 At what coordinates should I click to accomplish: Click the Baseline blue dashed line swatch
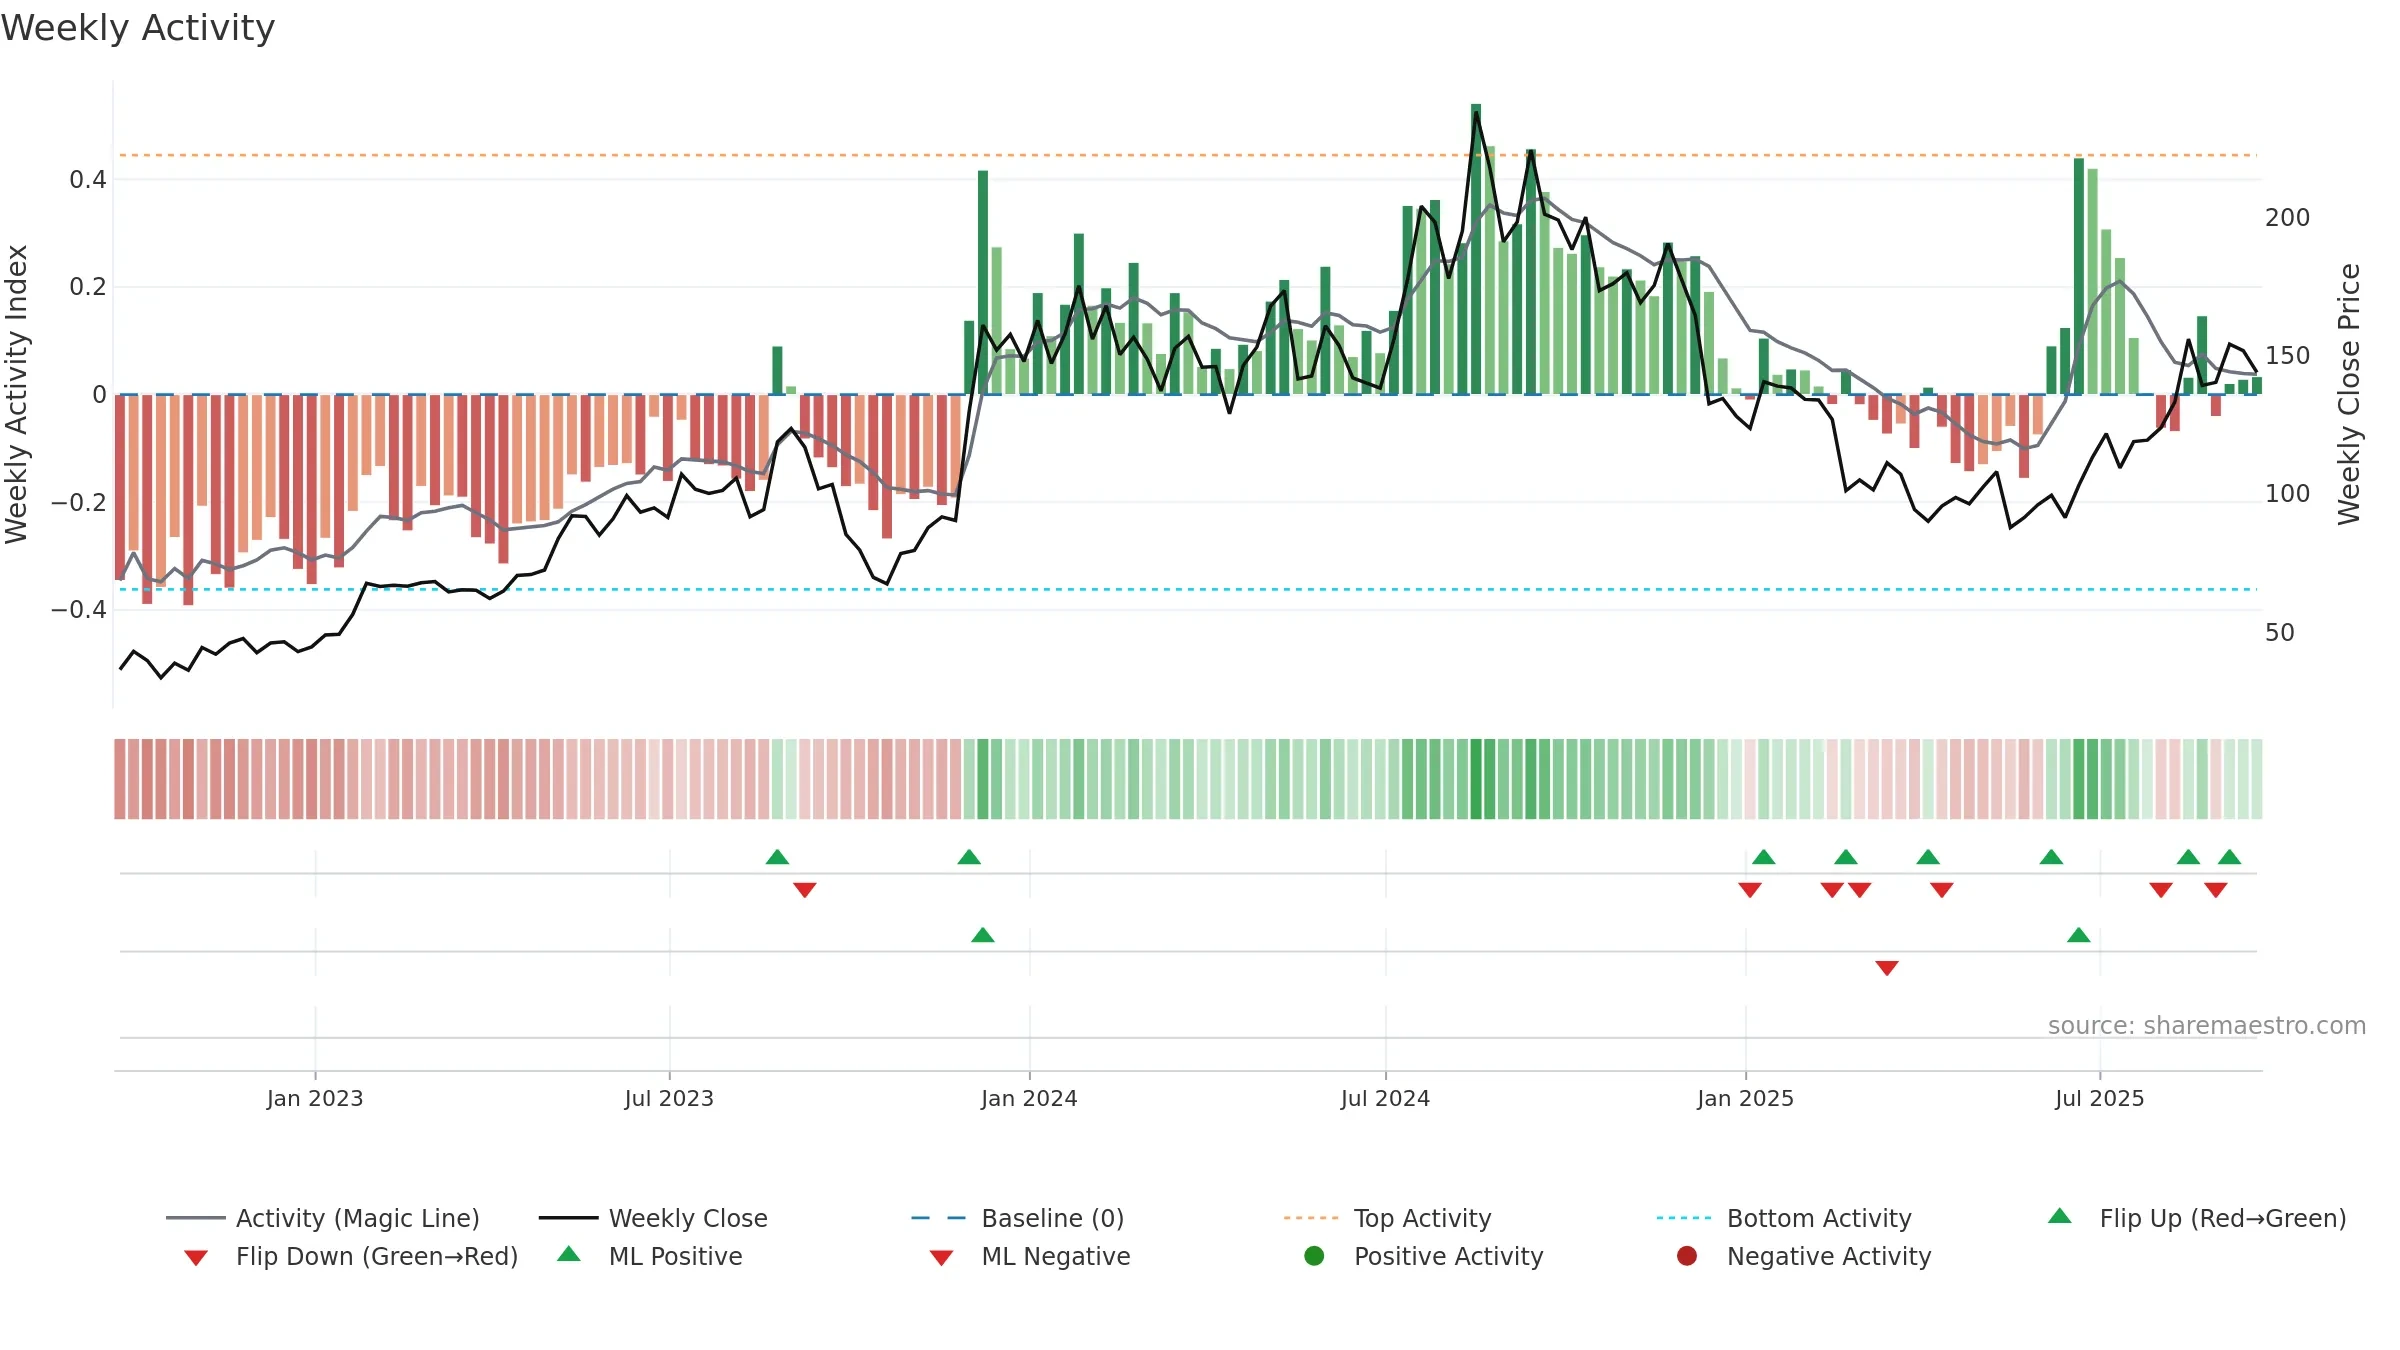pos(939,1218)
